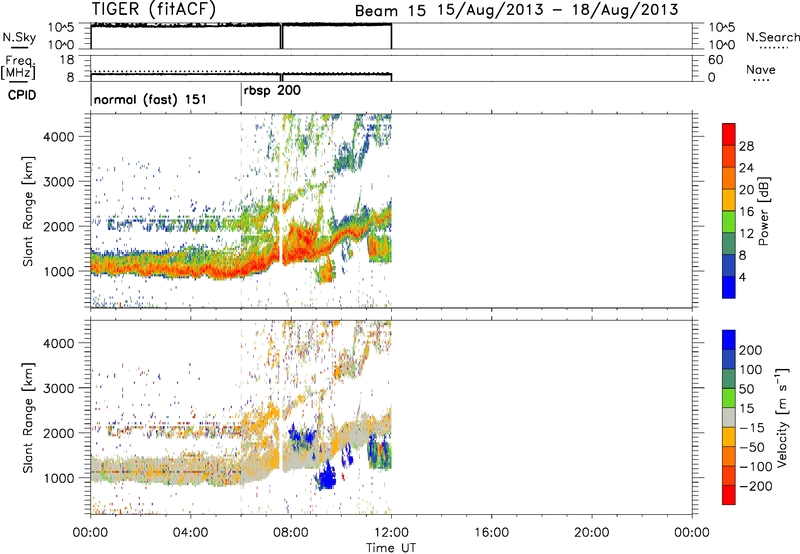Viewport: 800px width, 554px height.
Task: Click the 4000 tick on power panel axis
Action: click(58, 137)
